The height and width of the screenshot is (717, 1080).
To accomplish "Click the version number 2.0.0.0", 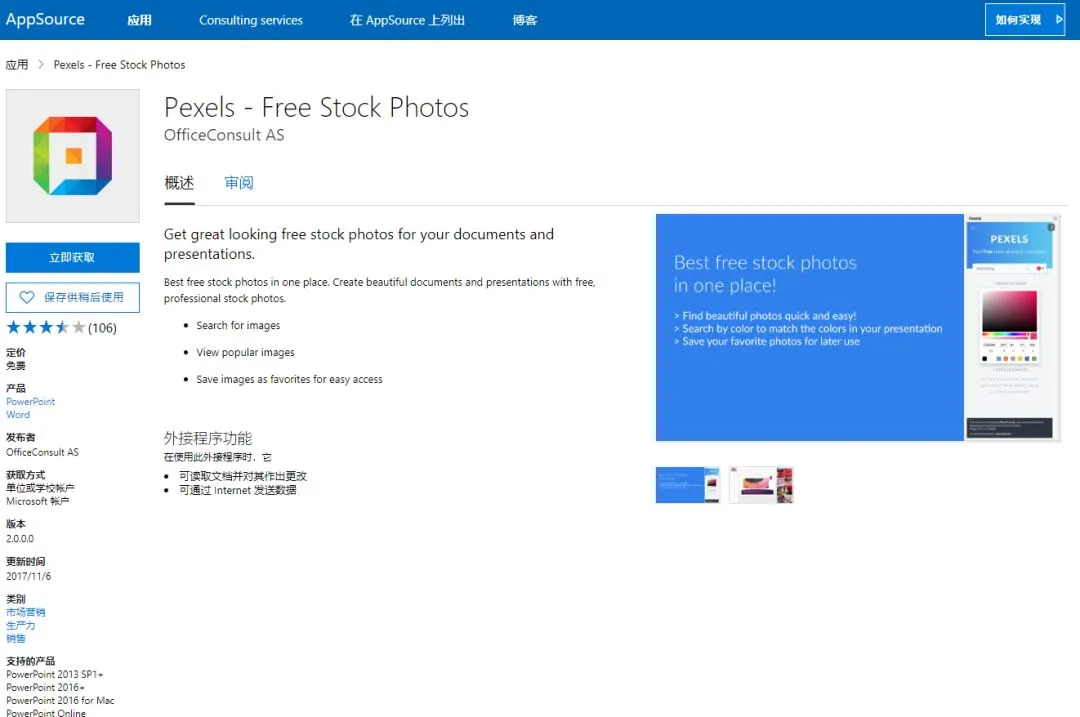I will [x=20, y=539].
